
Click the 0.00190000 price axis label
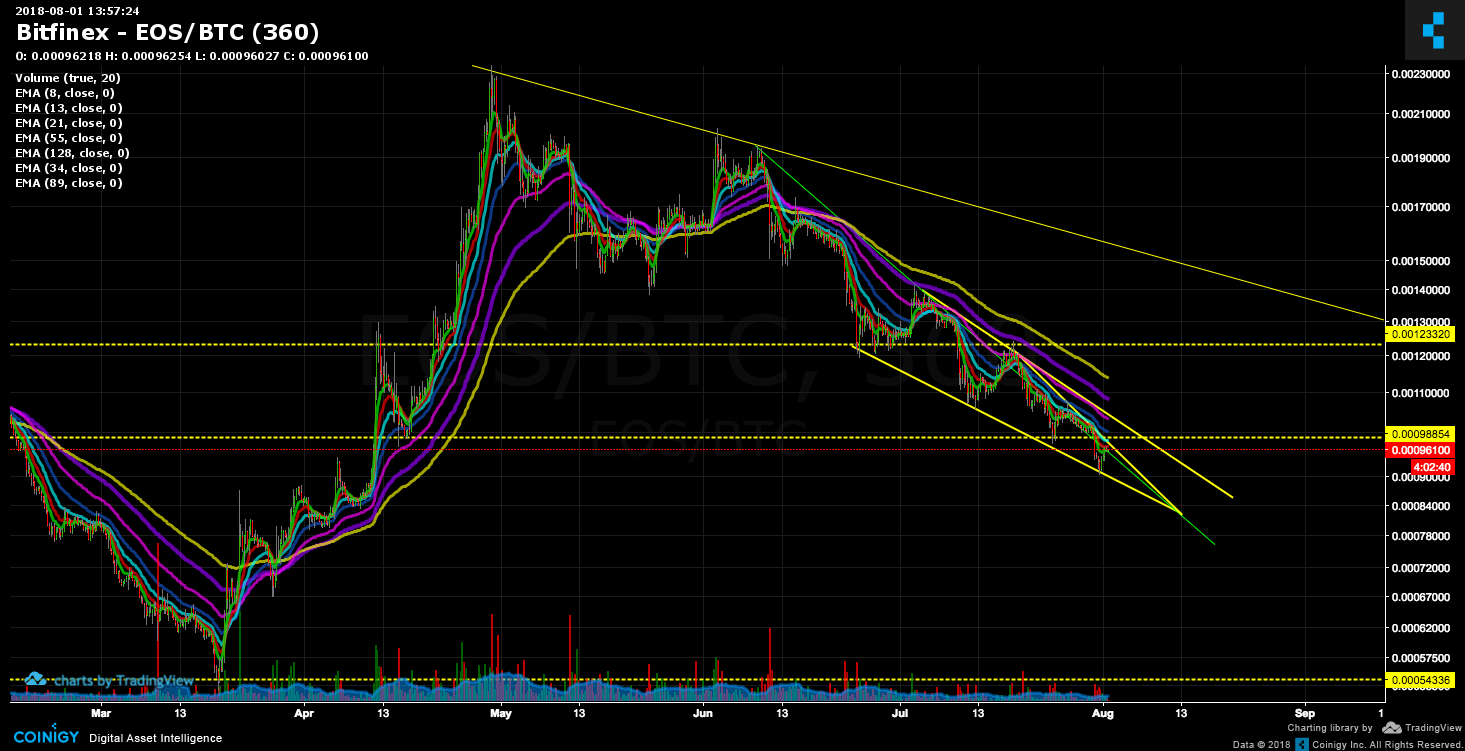[x=1420, y=158]
